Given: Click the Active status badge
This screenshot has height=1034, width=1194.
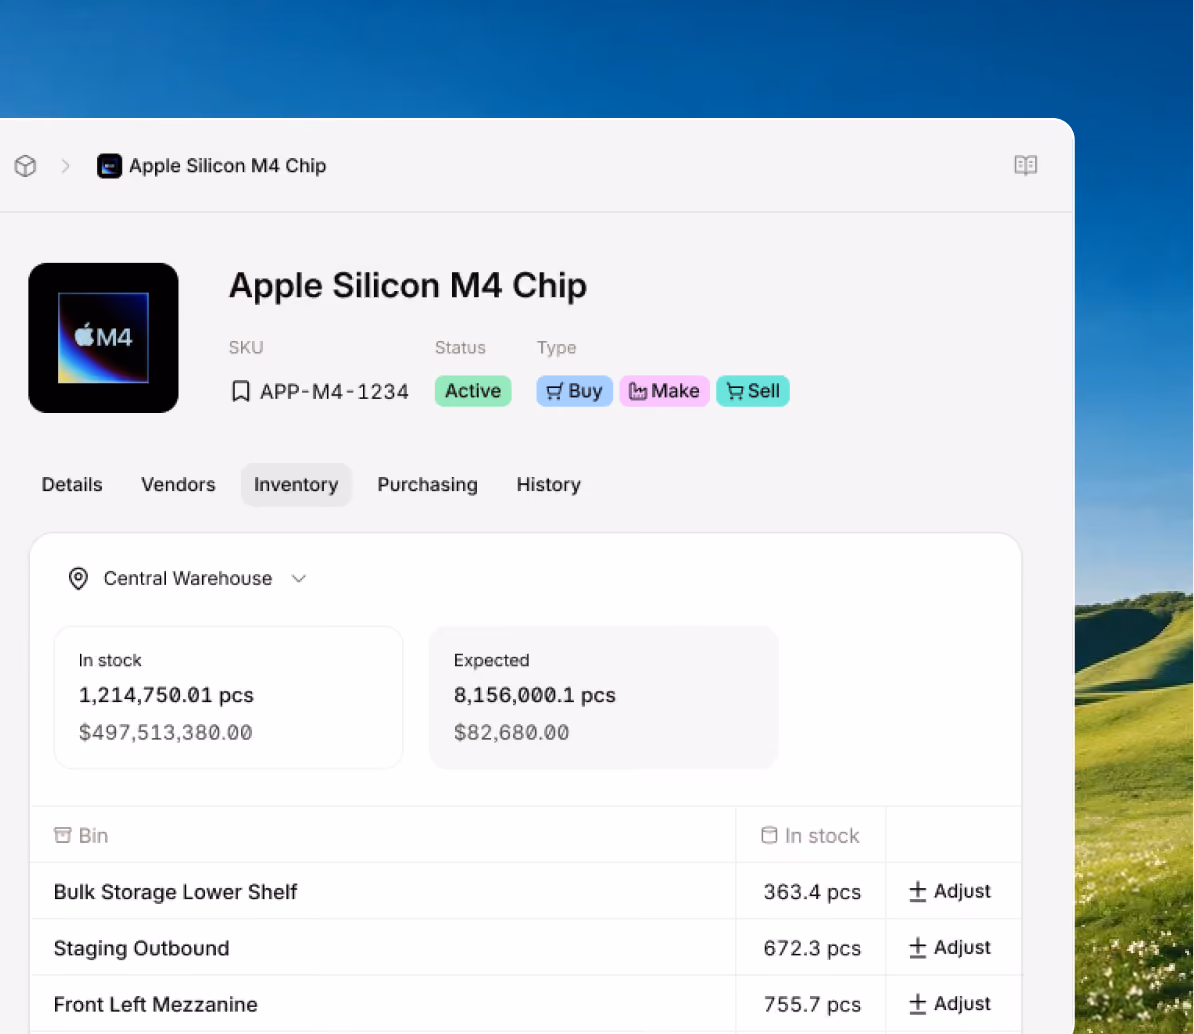Looking at the screenshot, I should [x=473, y=391].
